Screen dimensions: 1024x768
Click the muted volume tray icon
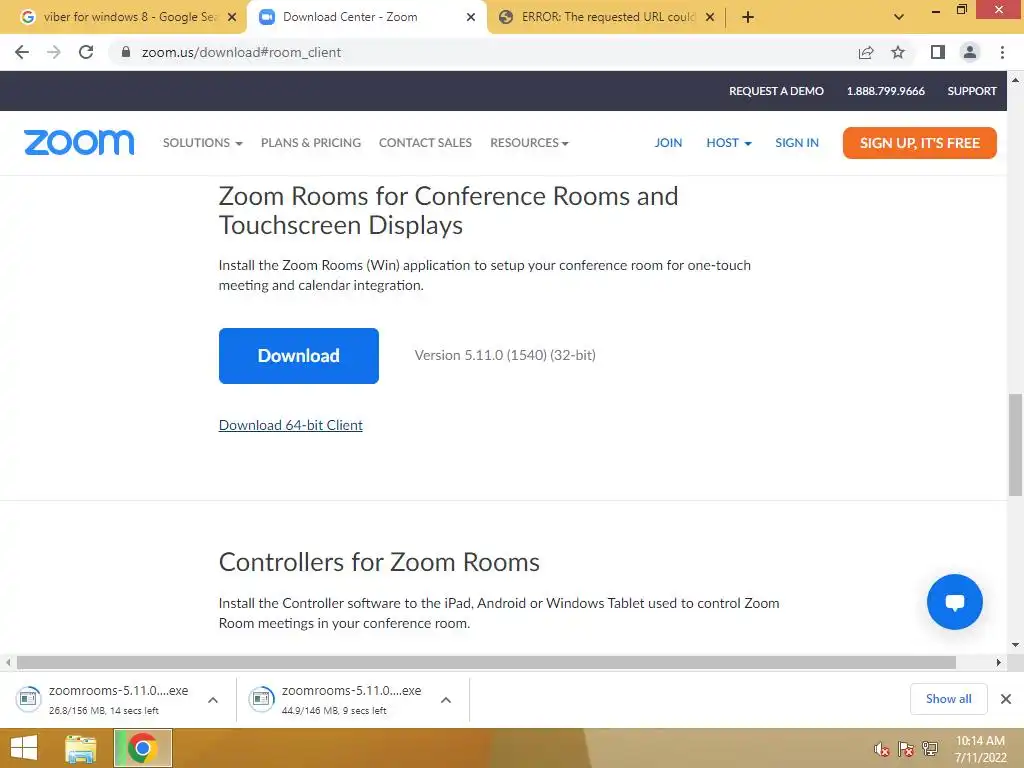pos(882,749)
